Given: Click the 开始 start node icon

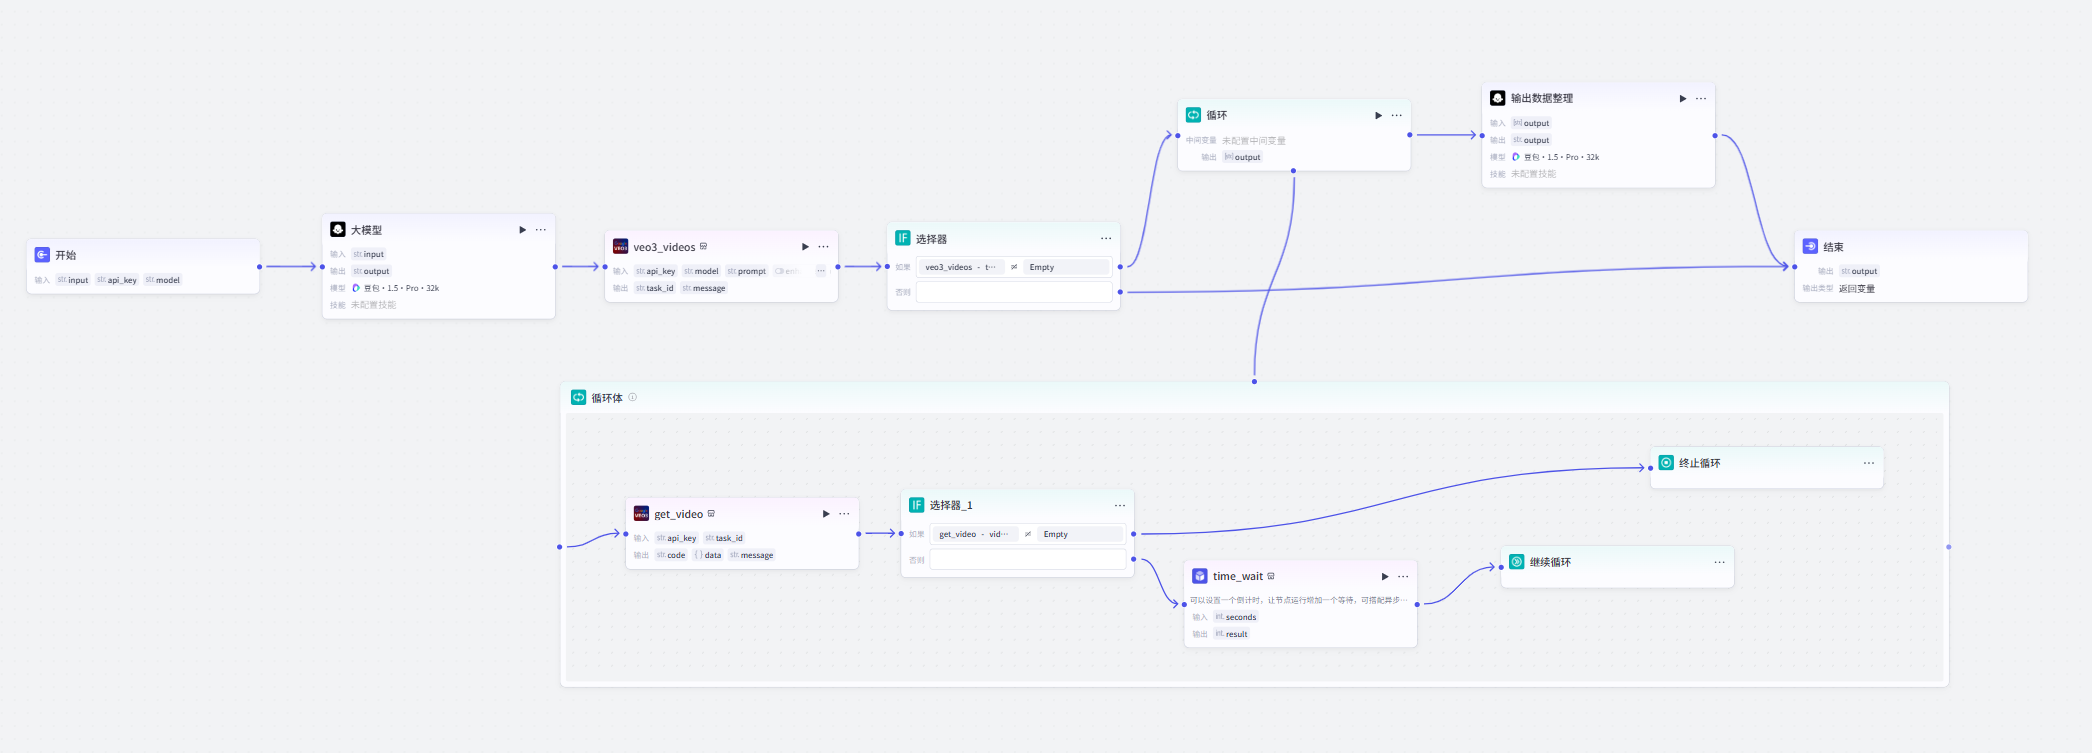Looking at the screenshot, I should pyautogui.click(x=42, y=255).
